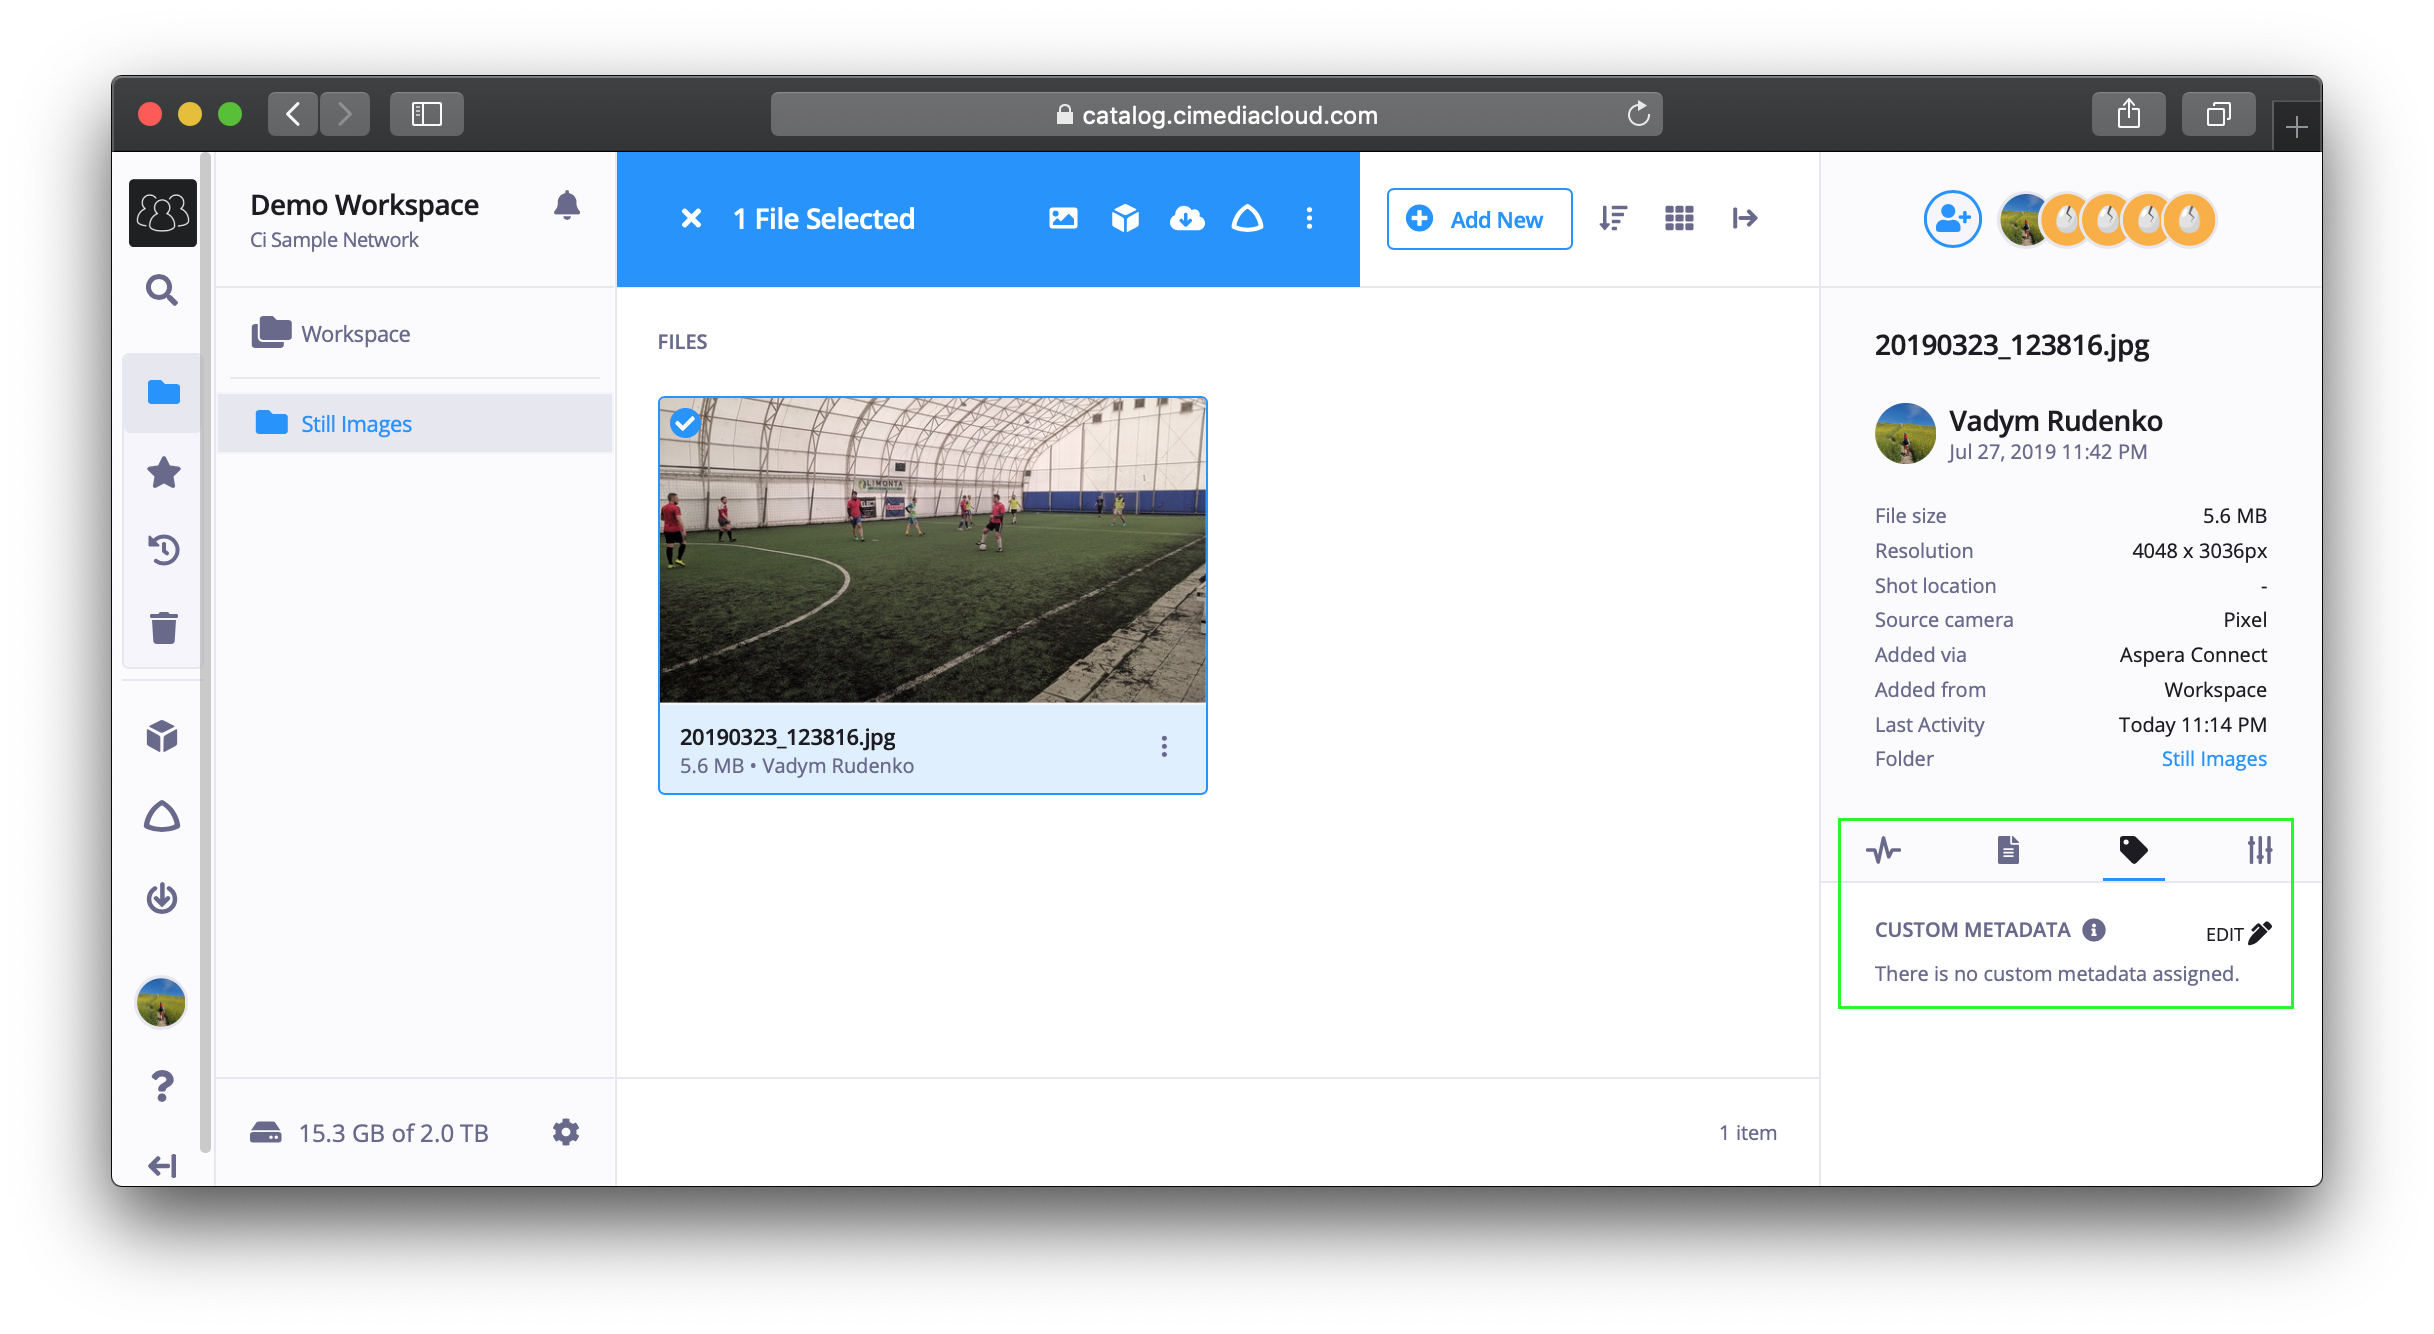Click Safari share button
2434x1334 pixels.
coord(2128,114)
